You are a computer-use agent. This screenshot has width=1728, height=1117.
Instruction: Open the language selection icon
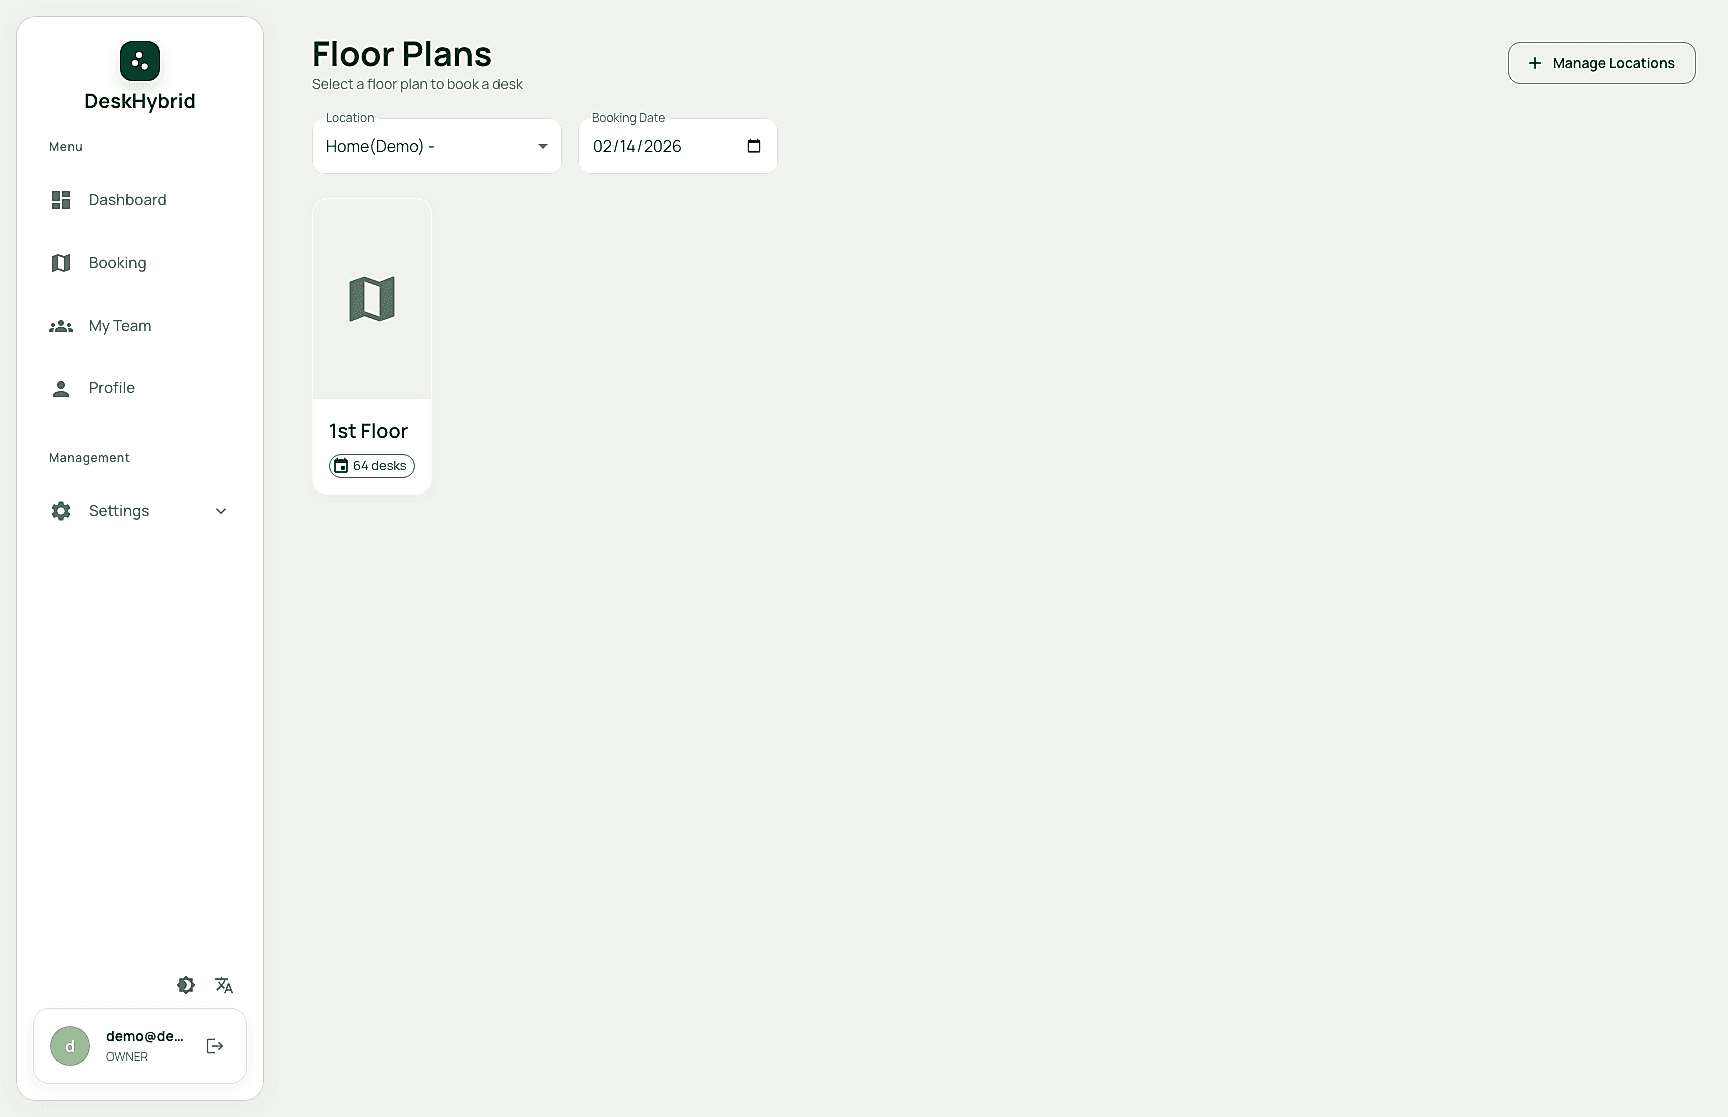pyautogui.click(x=224, y=985)
